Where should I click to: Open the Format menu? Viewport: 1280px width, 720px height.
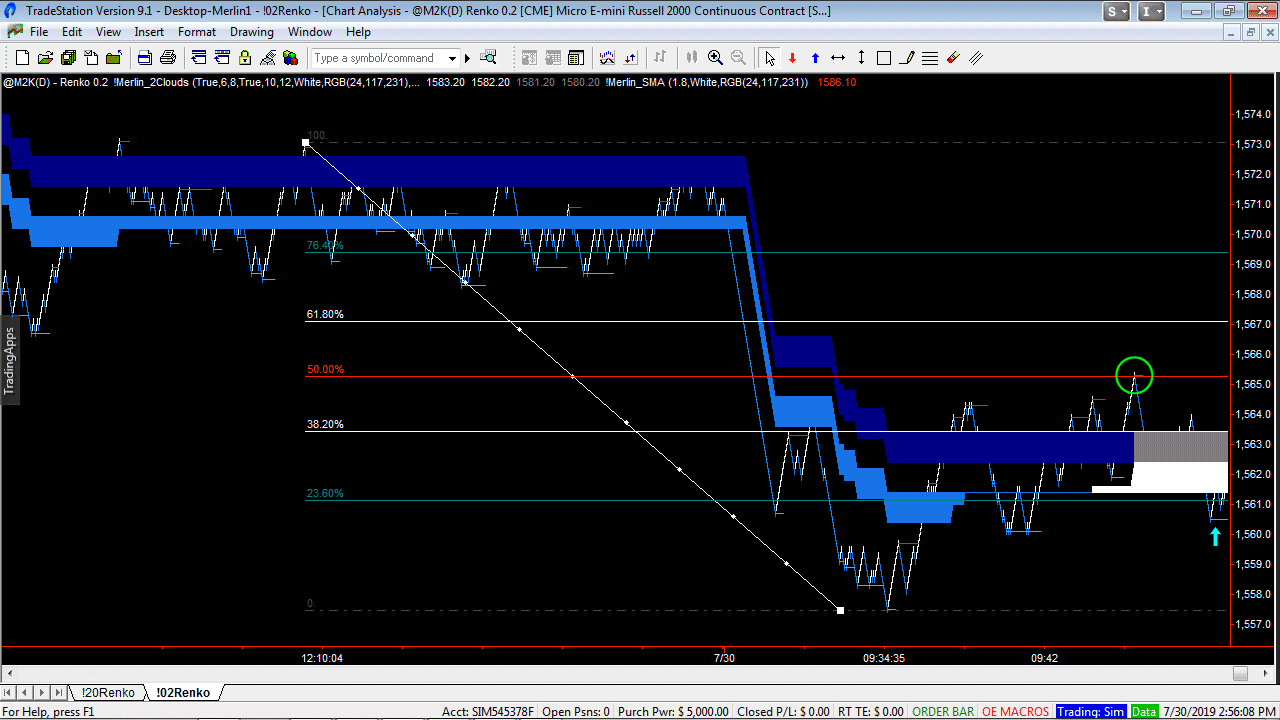[197, 32]
